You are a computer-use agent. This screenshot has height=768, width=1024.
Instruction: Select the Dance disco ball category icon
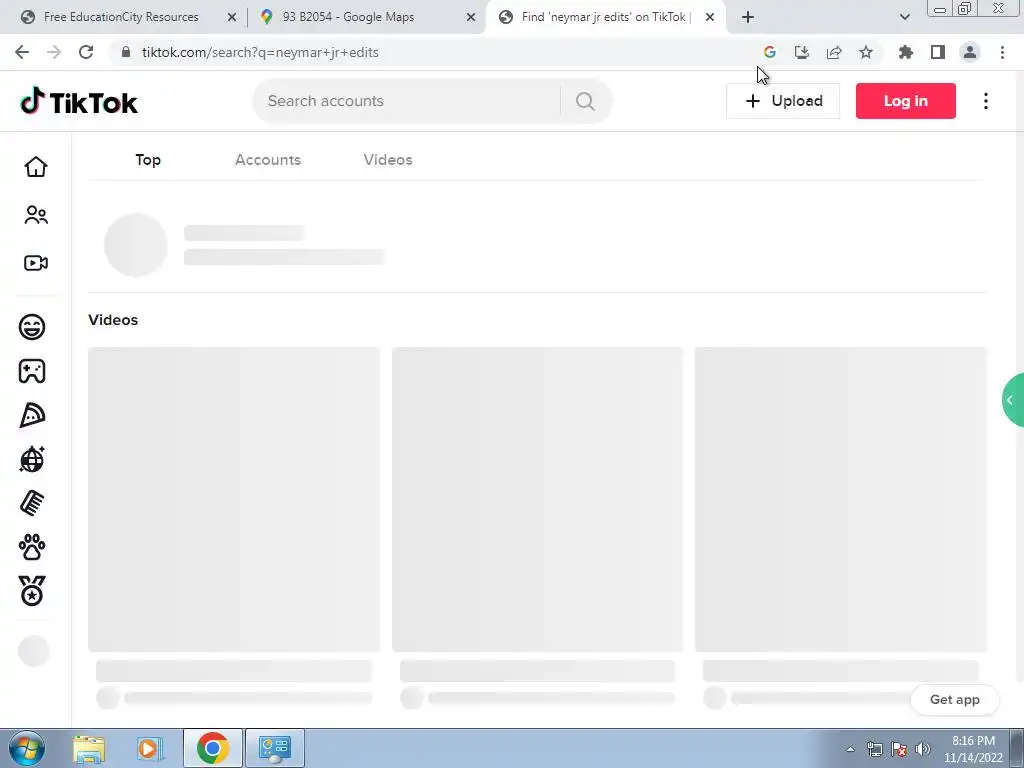(32, 459)
